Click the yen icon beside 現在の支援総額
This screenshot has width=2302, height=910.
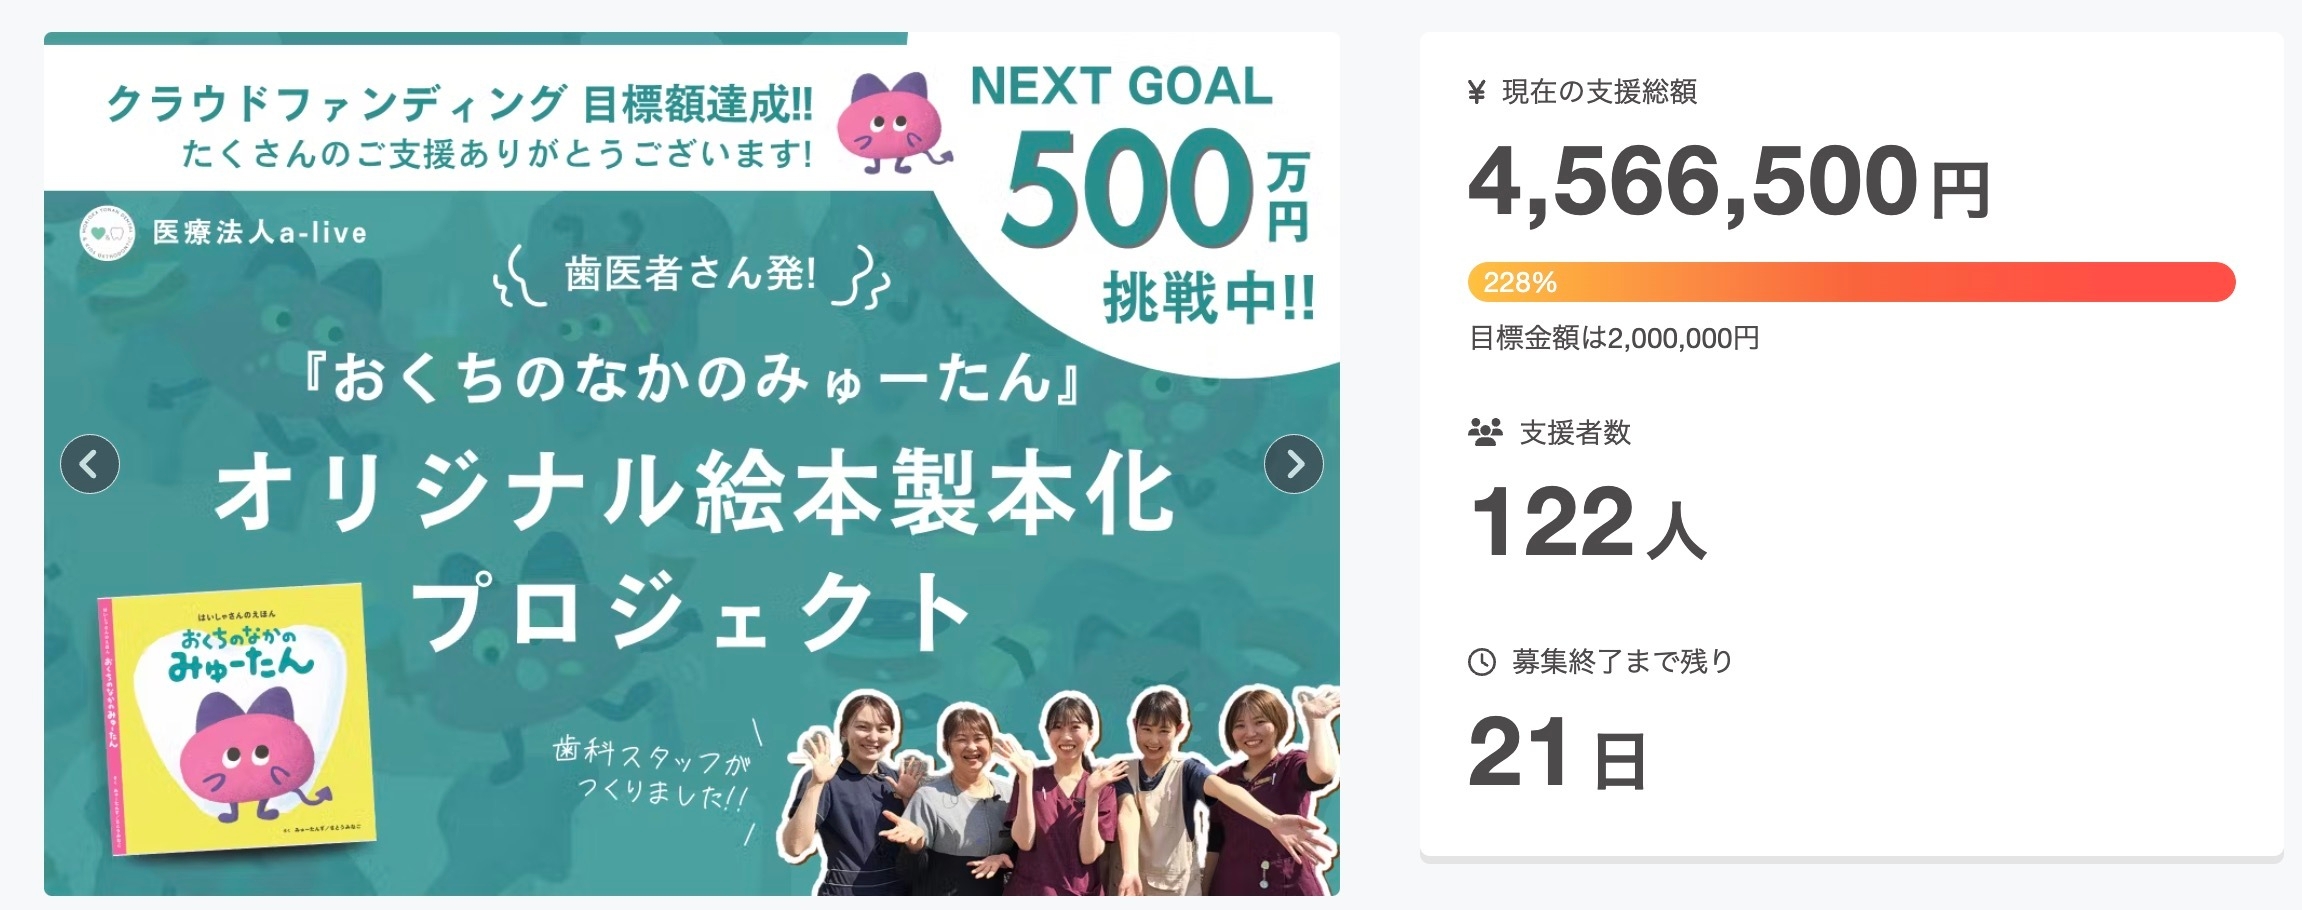point(1477,93)
